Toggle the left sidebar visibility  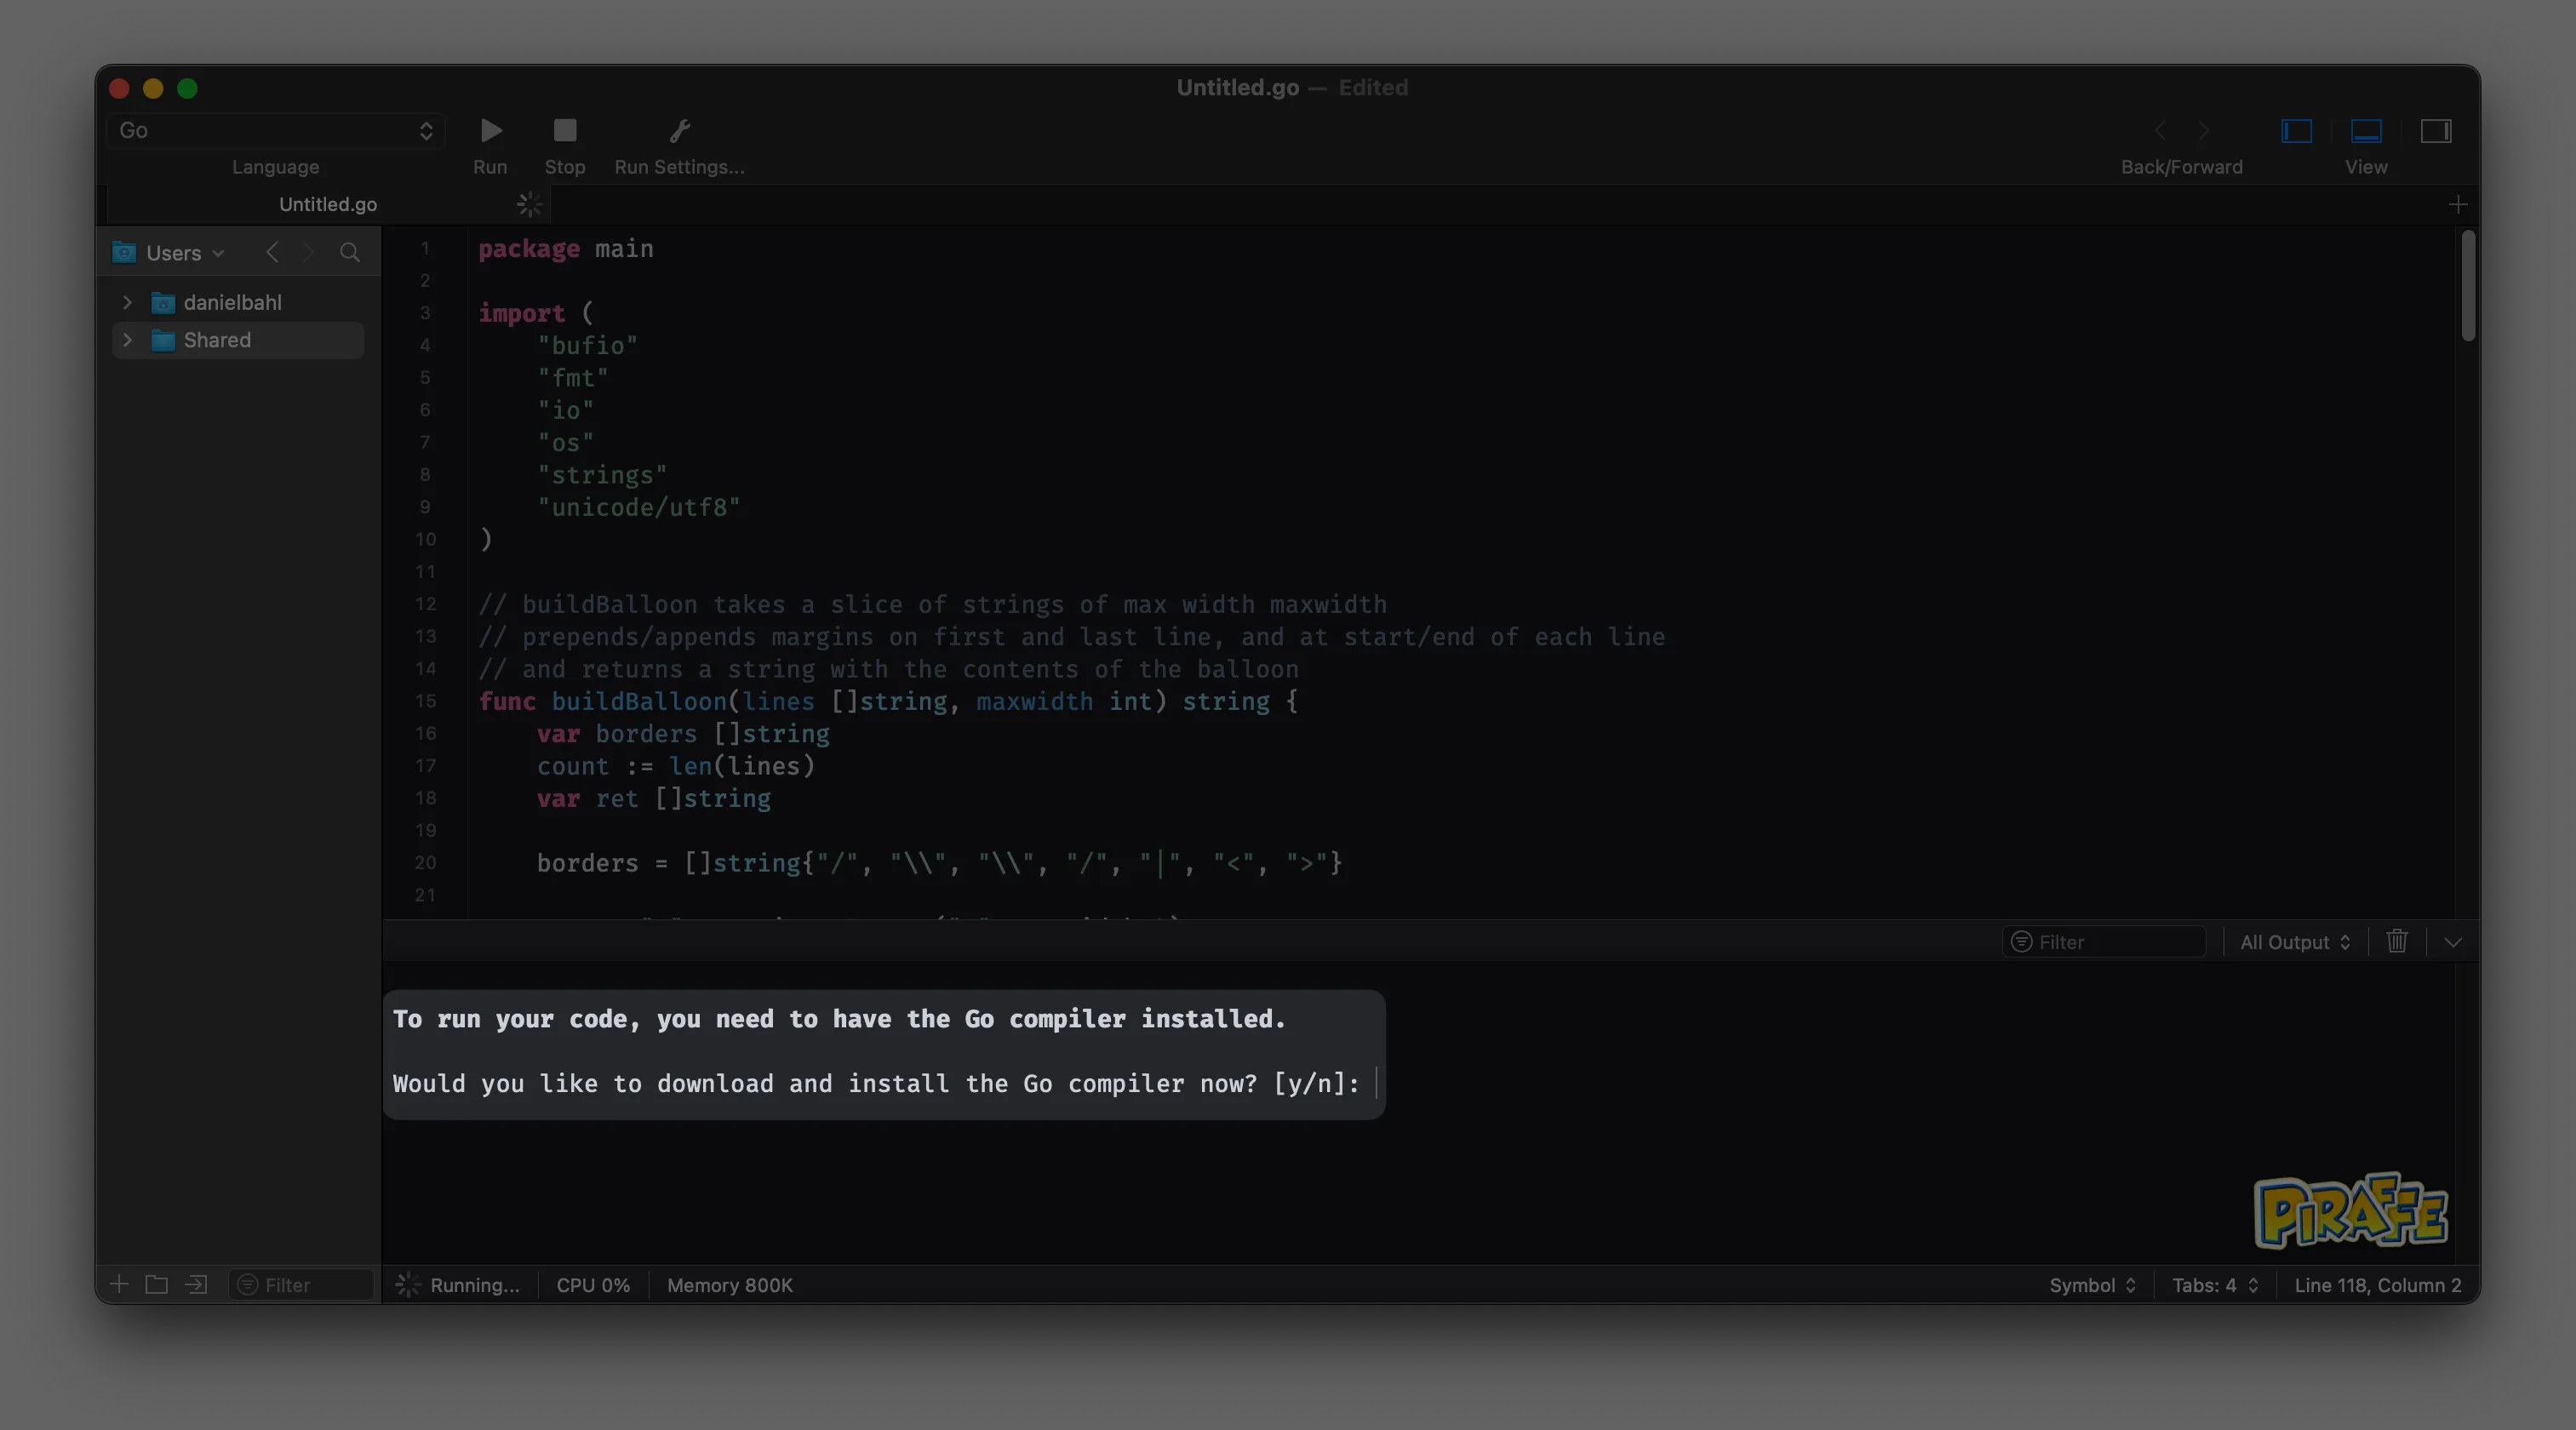click(x=2295, y=130)
